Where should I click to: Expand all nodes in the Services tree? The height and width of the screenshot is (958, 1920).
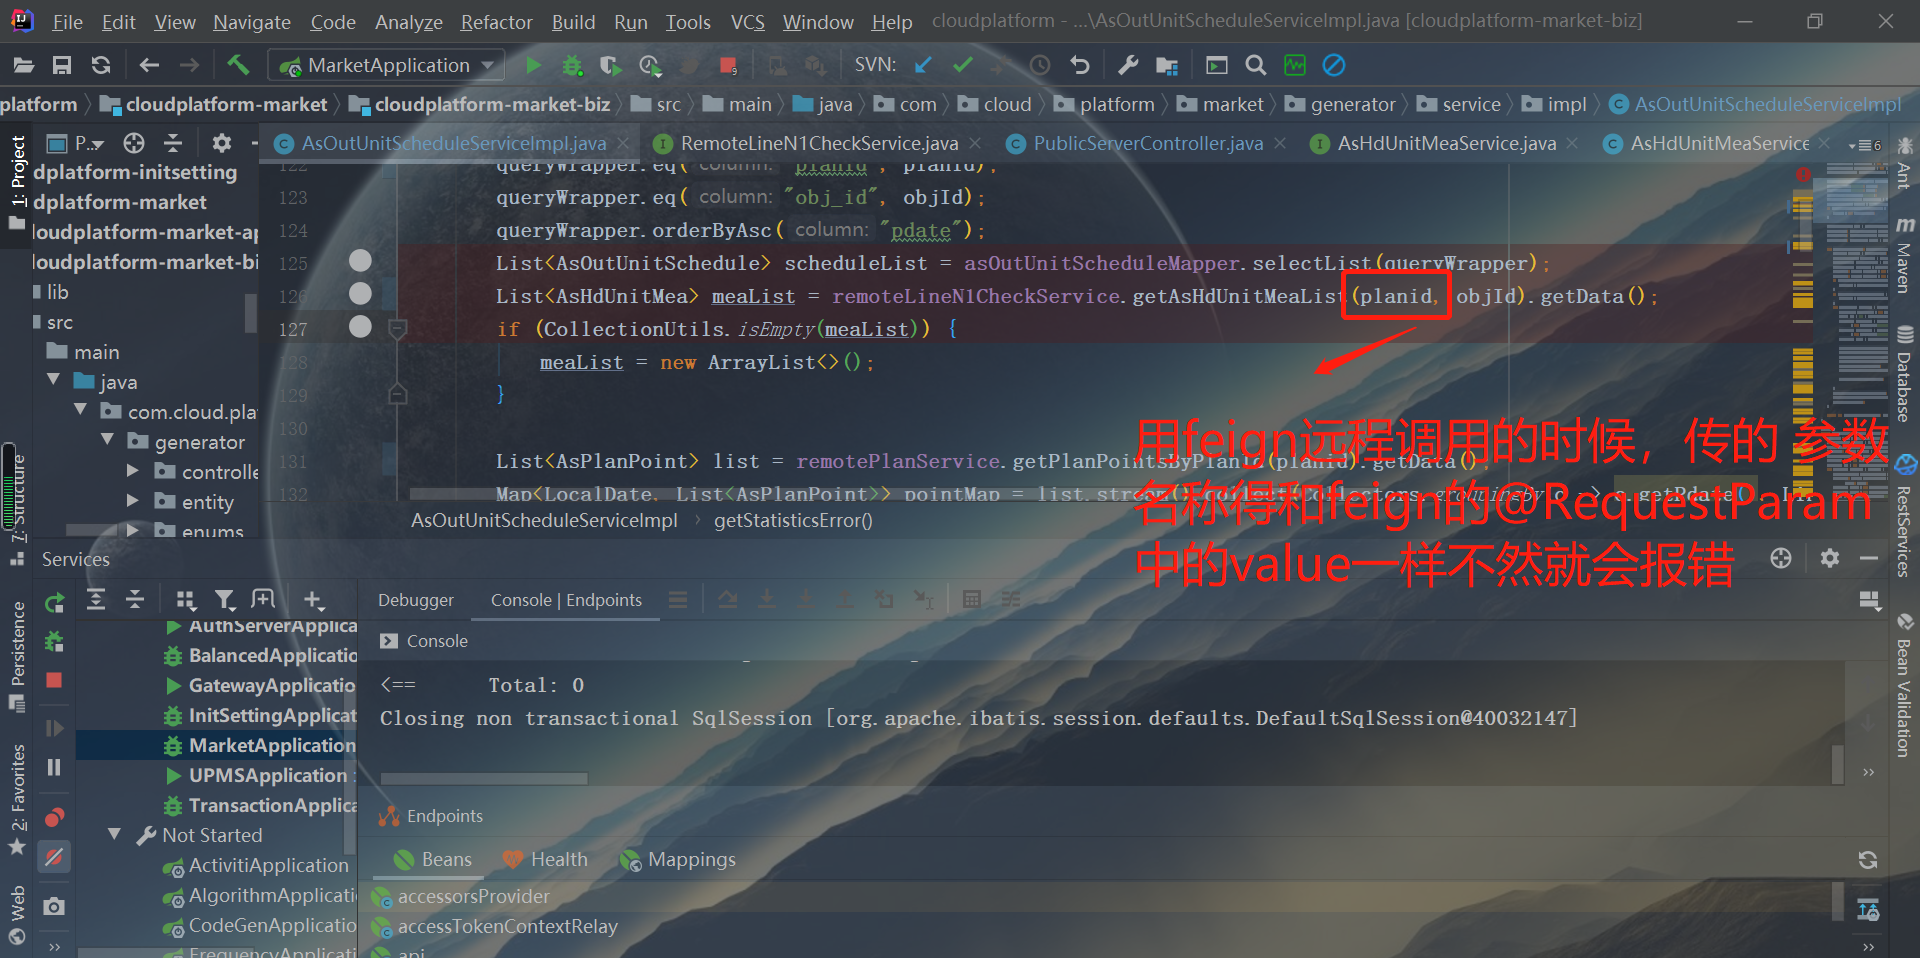(96, 600)
